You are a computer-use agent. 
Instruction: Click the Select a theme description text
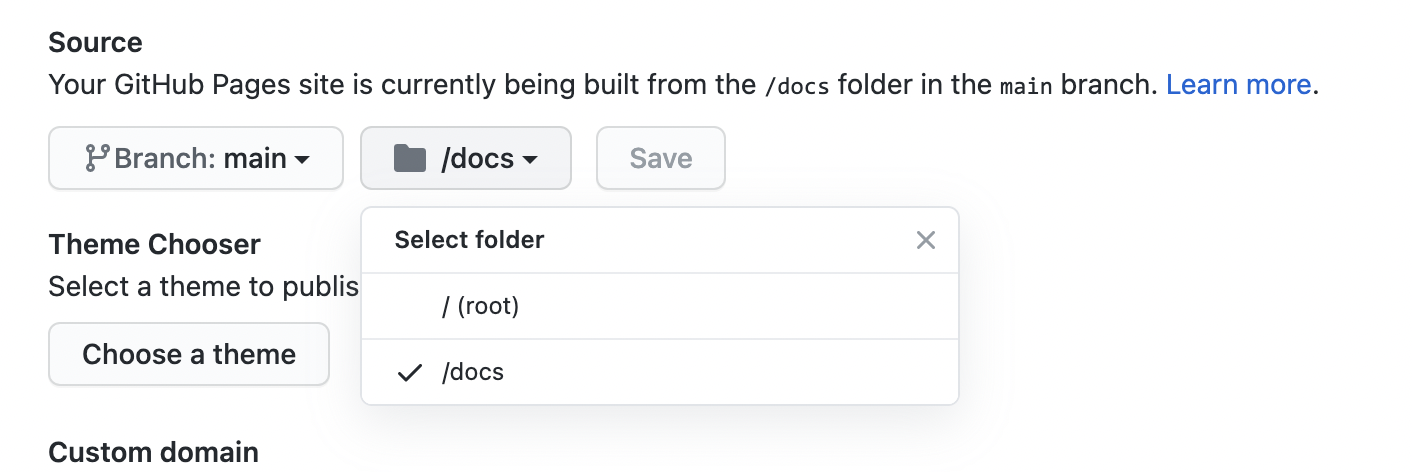pyautogui.click(x=204, y=287)
